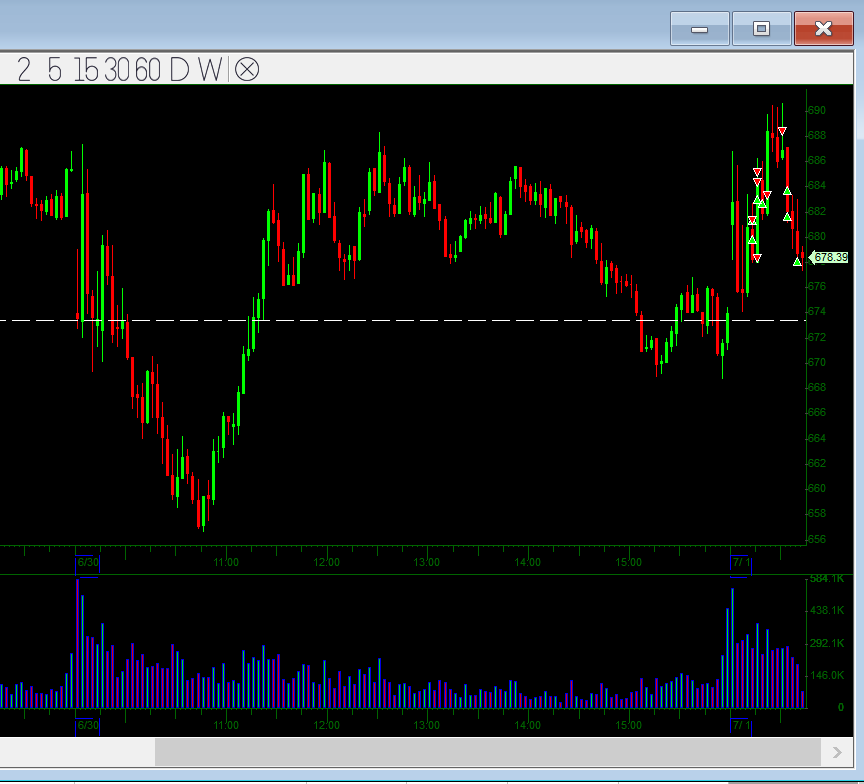The image size is (864, 784).
Task: Select 7/1 date marker on price time axis
Action: (741, 563)
